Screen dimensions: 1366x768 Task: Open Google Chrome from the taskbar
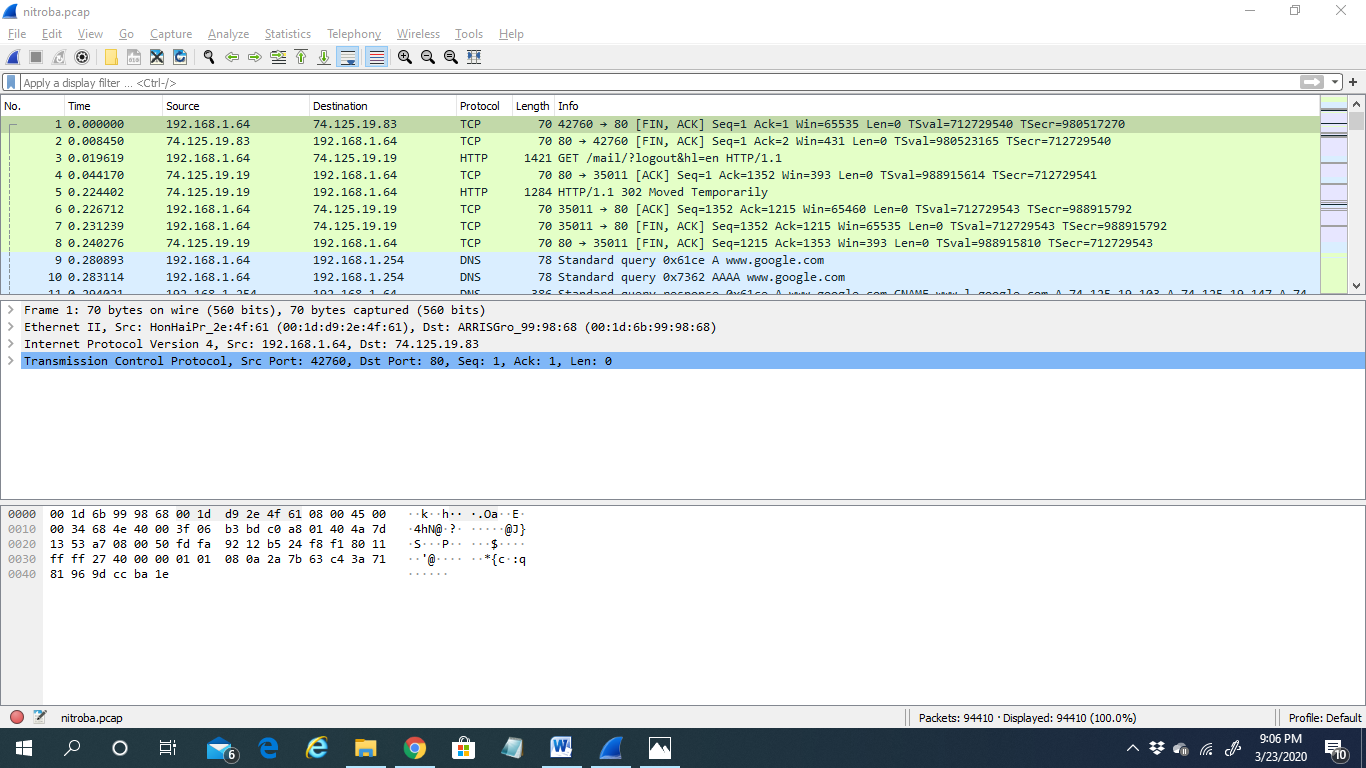click(415, 748)
